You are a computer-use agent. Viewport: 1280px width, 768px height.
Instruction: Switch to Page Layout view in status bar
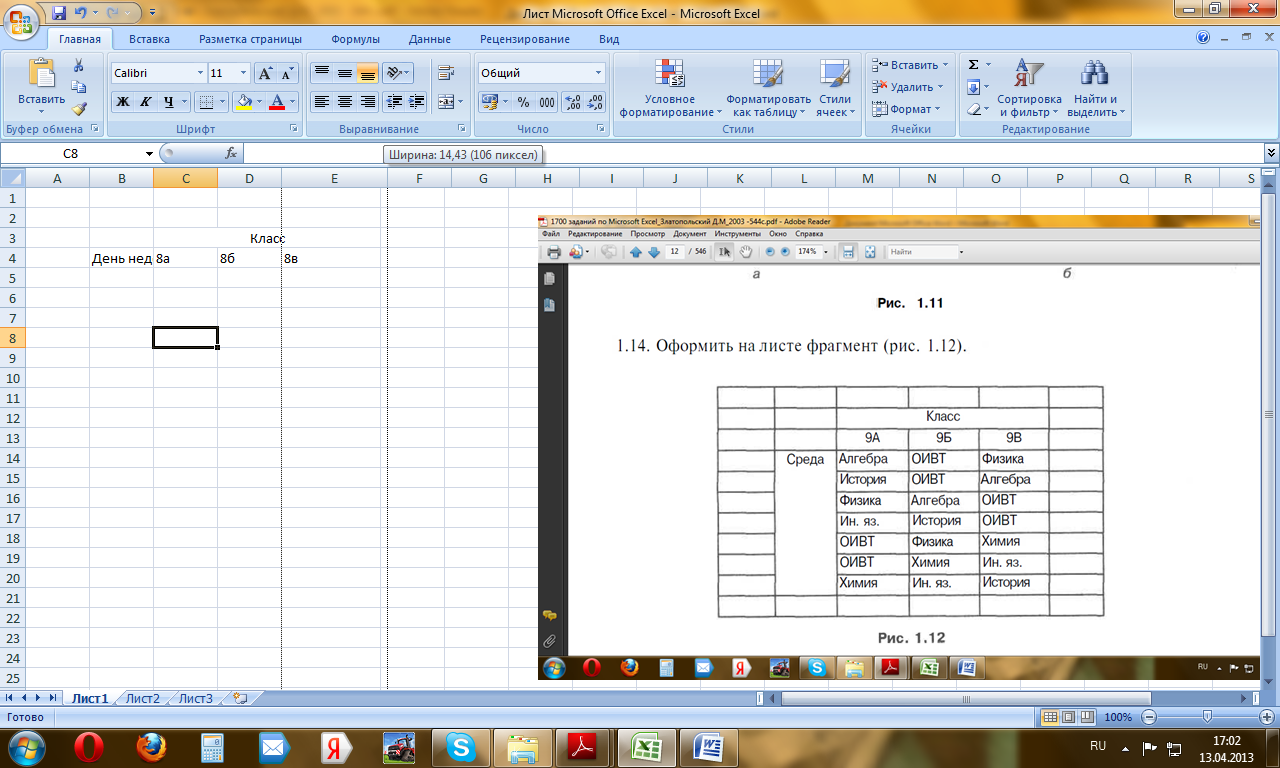[x=1066, y=717]
